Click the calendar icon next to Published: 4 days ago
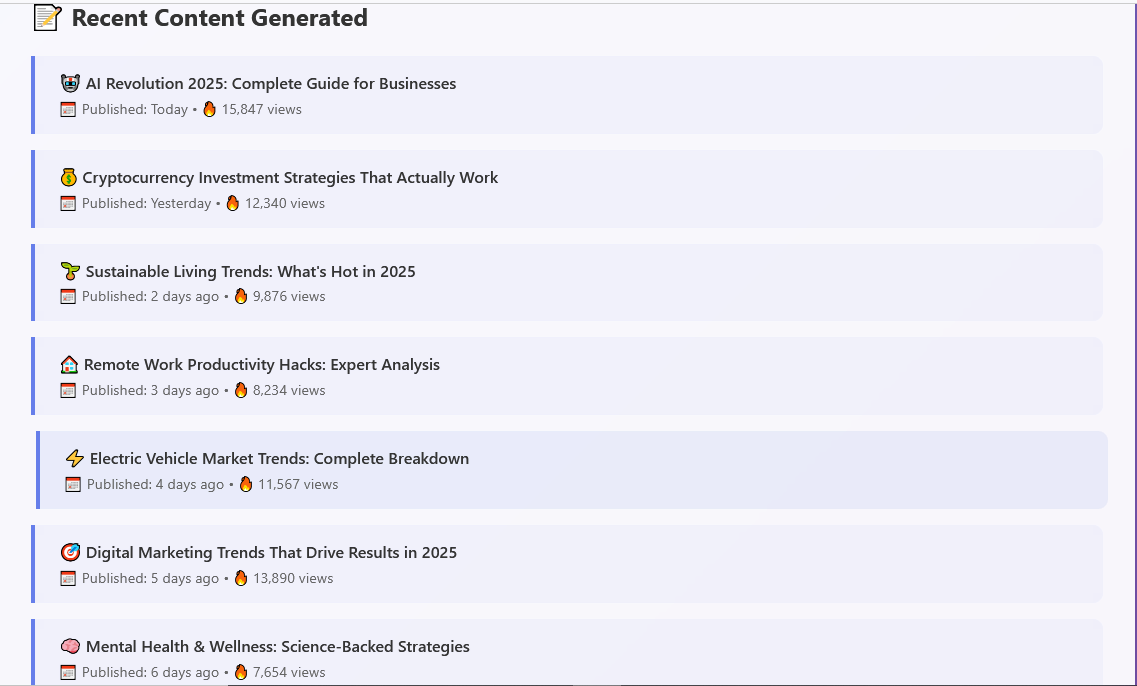 tap(73, 484)
